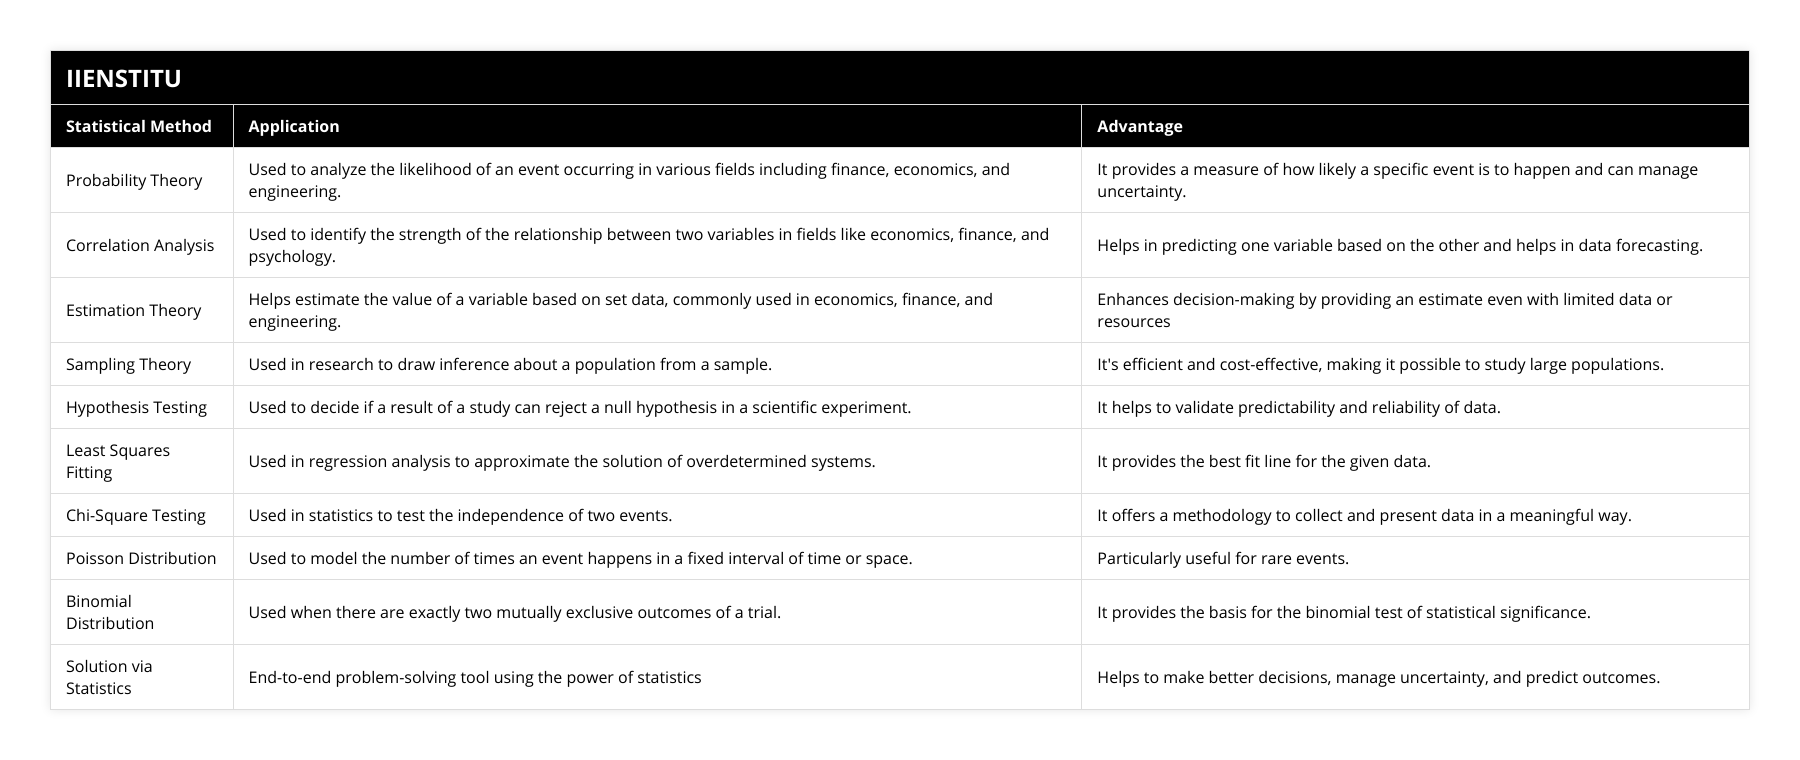
Task: Click the Poisson Distribution row label
Action: click(141, 558)
